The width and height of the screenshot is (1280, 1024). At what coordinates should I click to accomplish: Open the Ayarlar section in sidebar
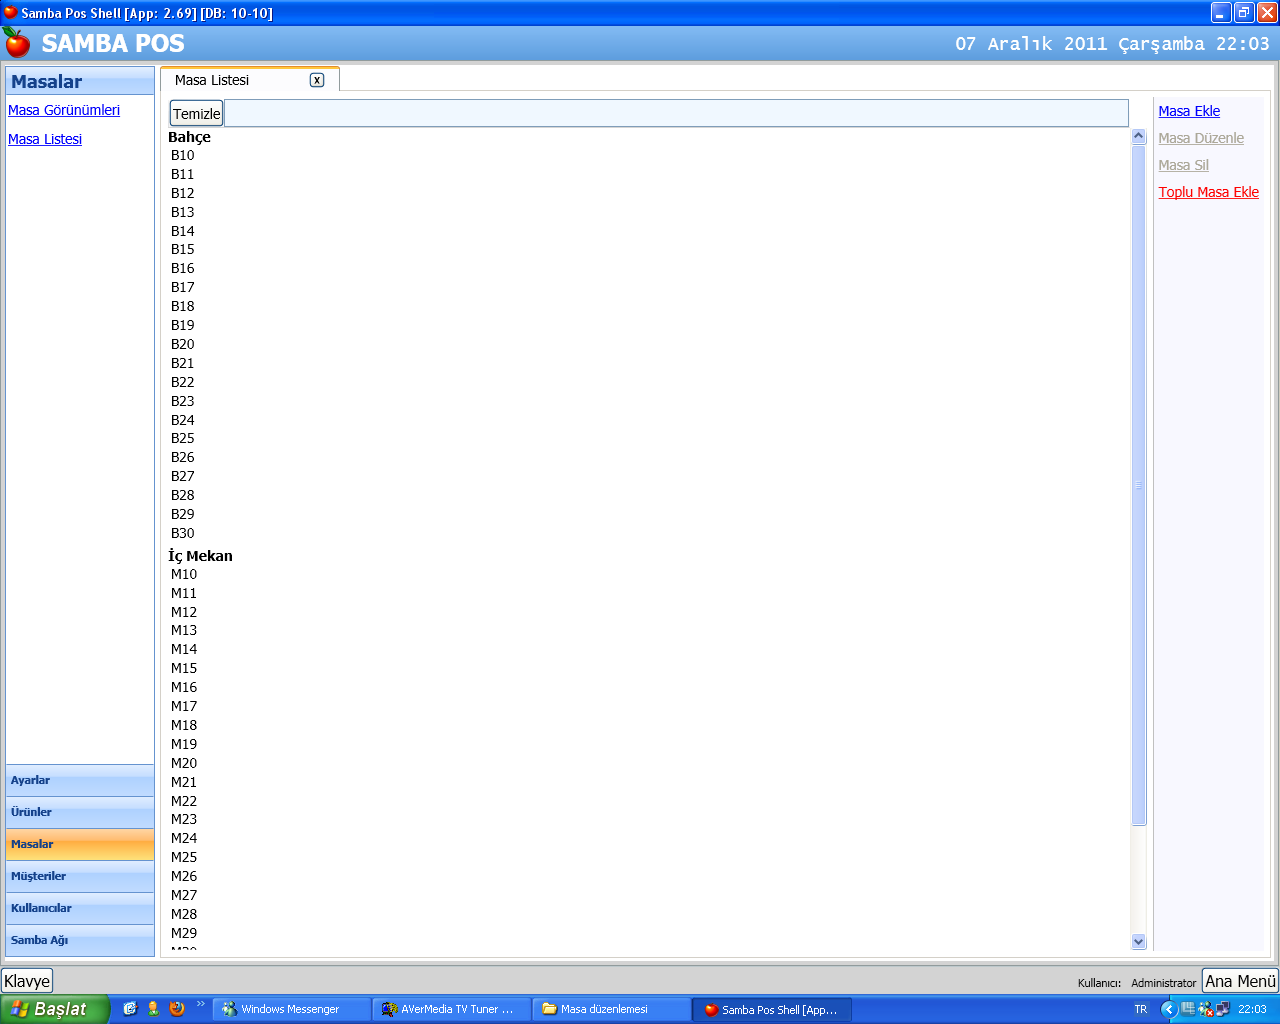(x=80, y=780)
